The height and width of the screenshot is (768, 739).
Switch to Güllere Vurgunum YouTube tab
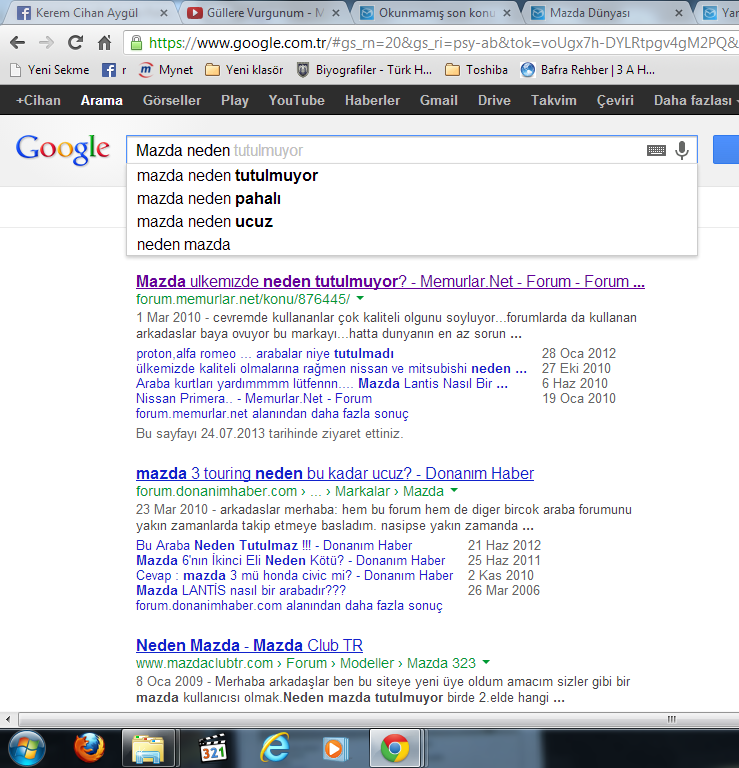coord(264,13)
